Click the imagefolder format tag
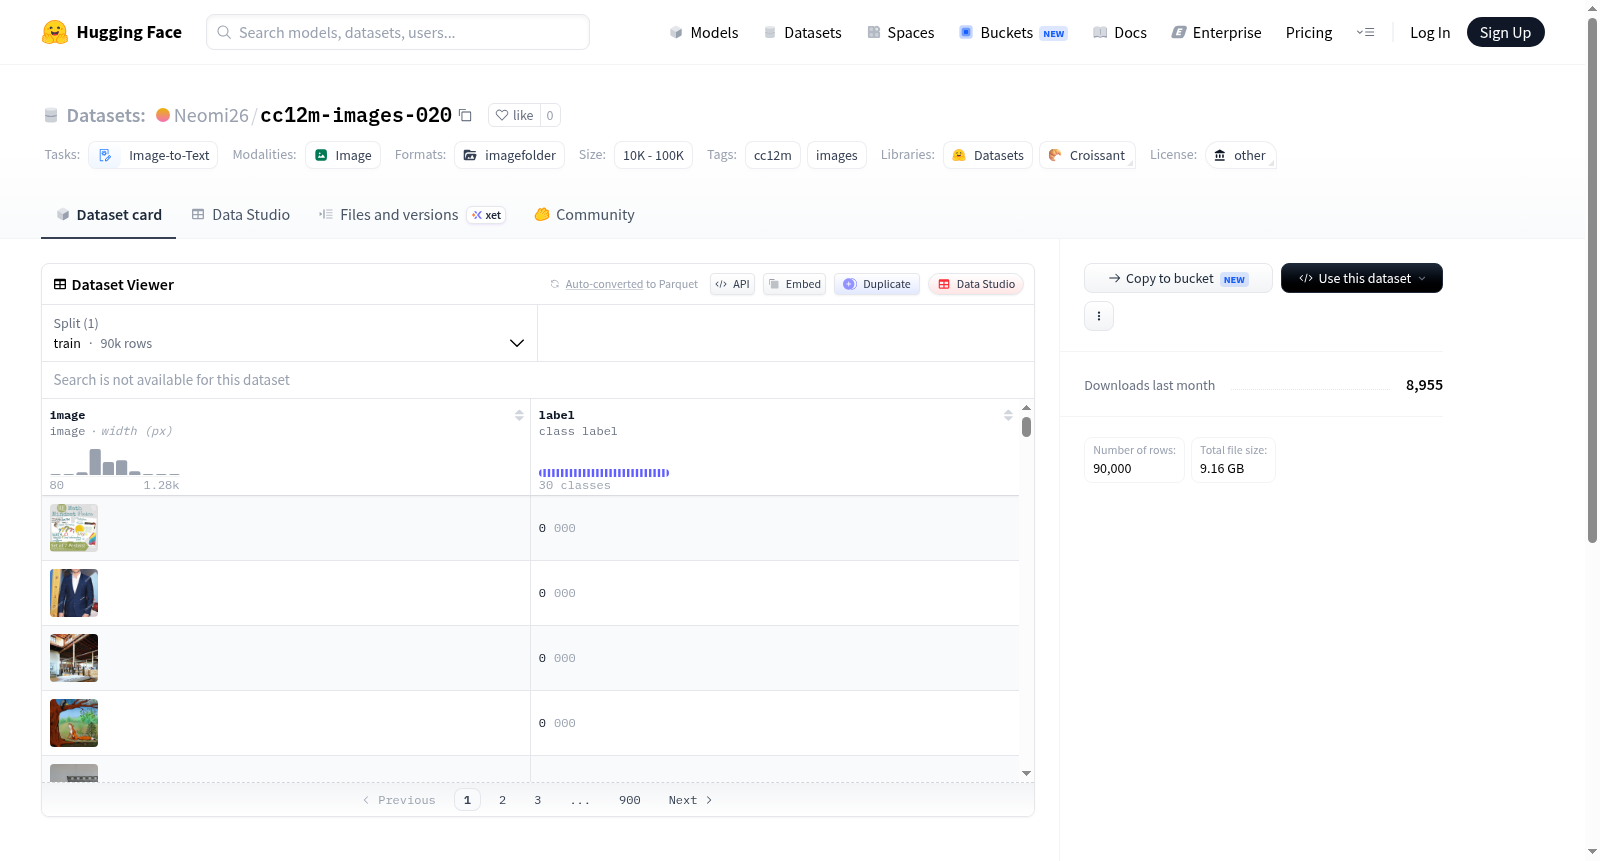 509,155
